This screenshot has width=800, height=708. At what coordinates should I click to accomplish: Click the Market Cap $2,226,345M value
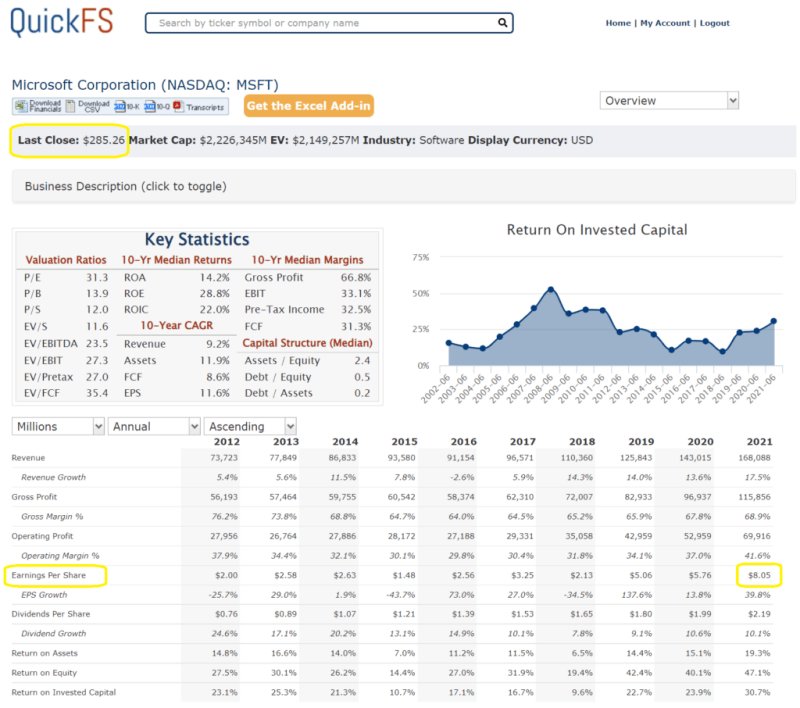233,140
